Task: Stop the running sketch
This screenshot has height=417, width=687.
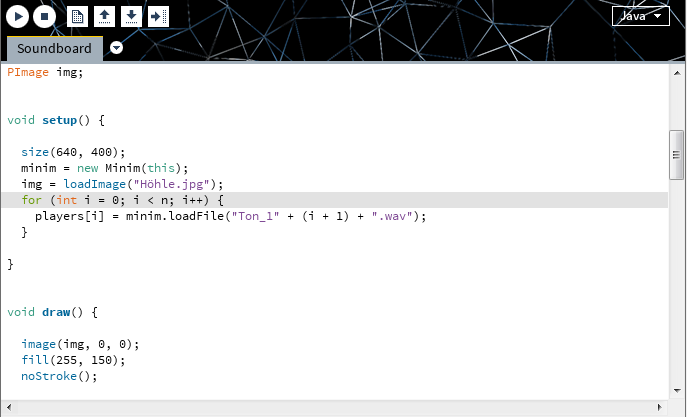Action: click(x=44, y=17)
